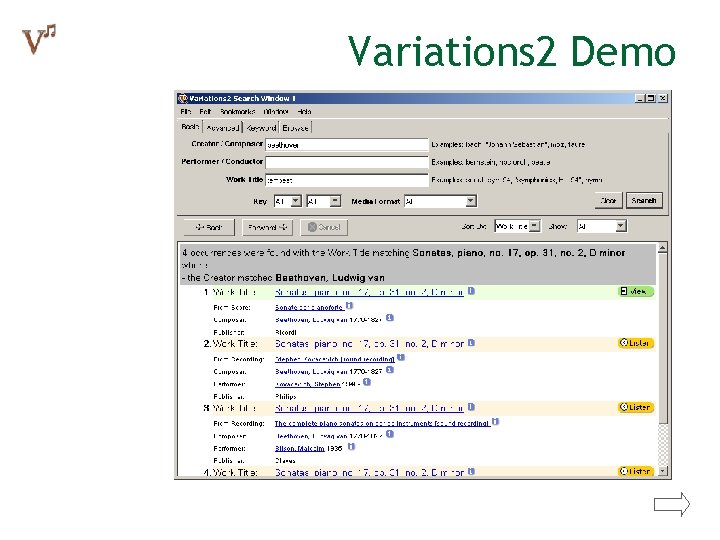Viewport: 720px width, 540px height.
Task: Open the Kovacevich, Stephen performer link
Action: point(308,384)
